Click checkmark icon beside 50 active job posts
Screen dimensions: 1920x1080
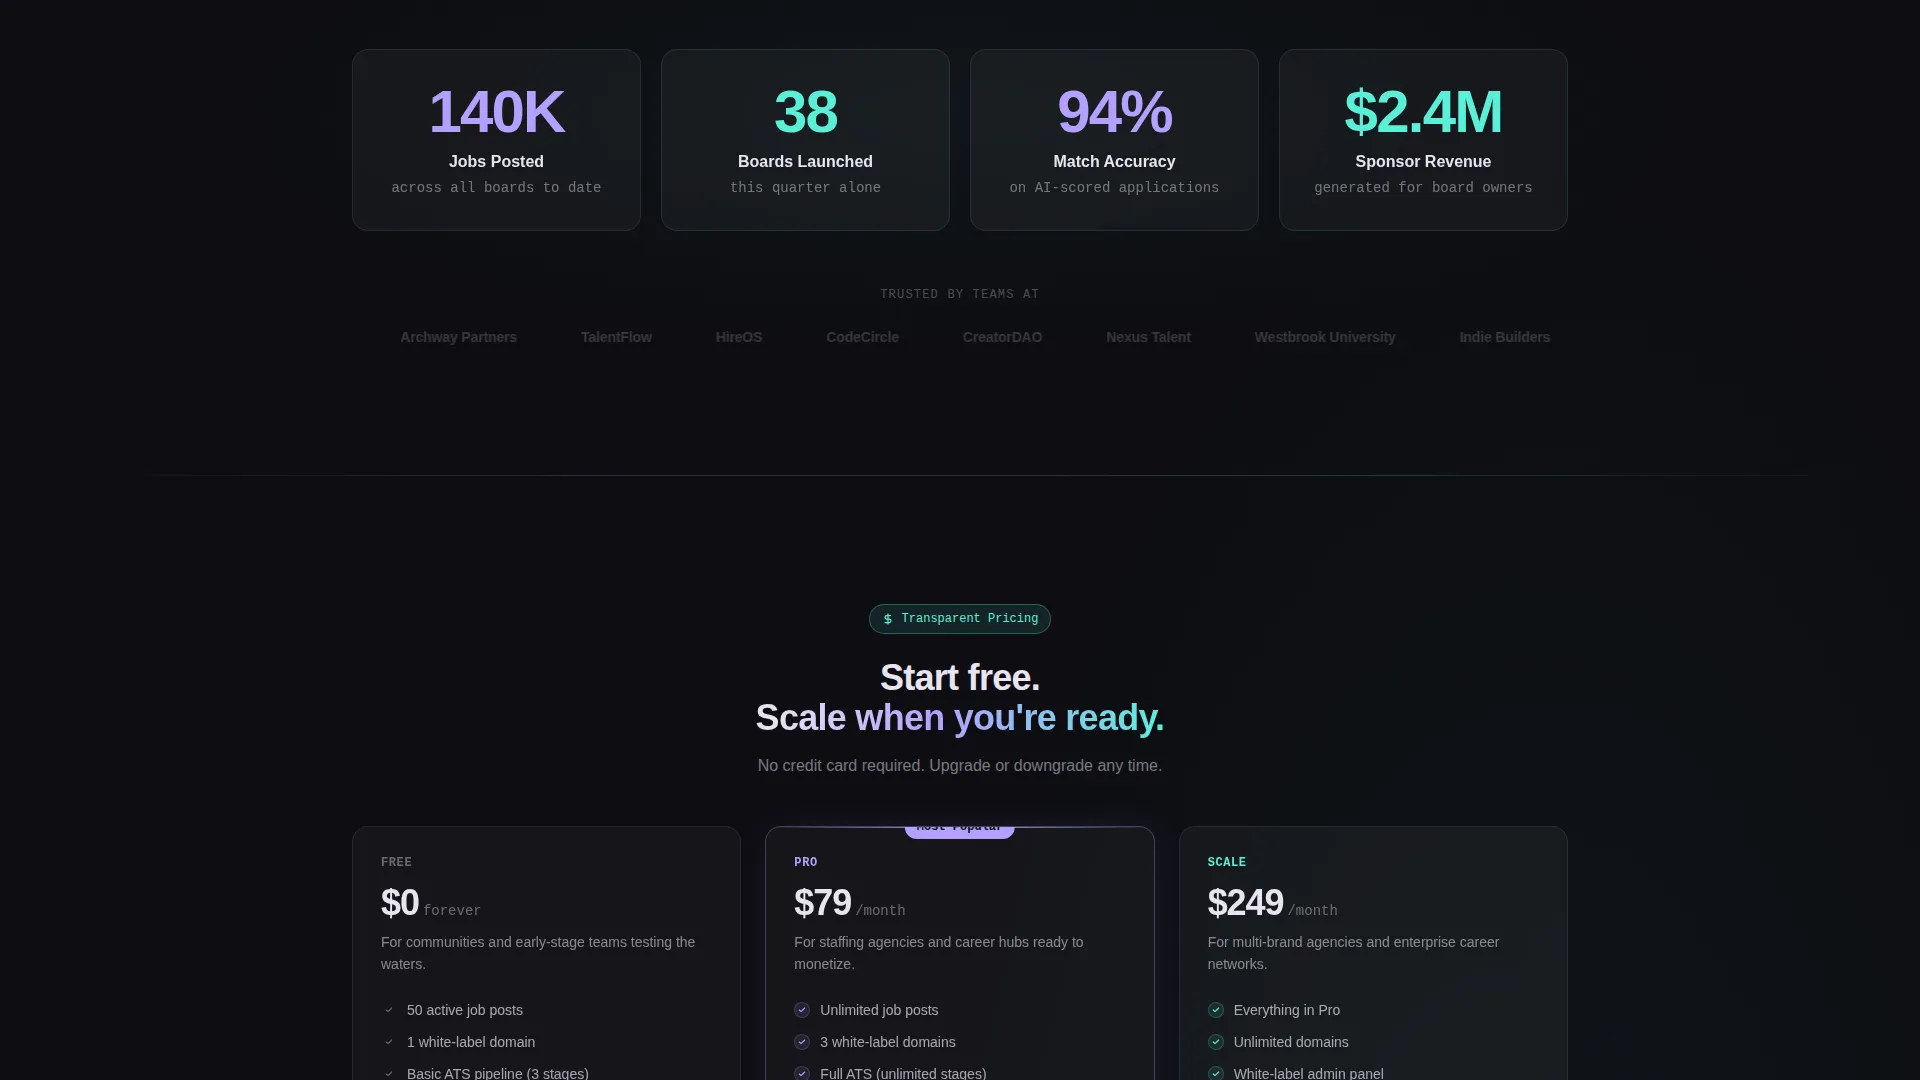[x=389, y=1010]
